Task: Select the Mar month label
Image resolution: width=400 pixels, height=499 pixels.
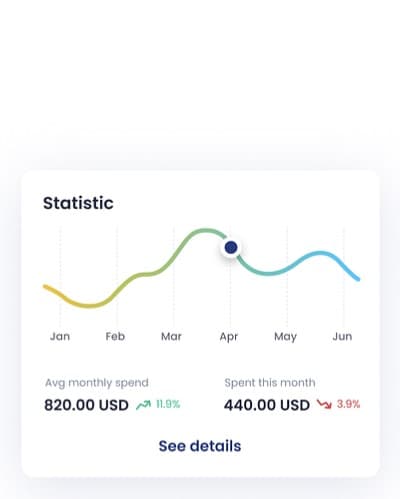Action: point(171,336)
